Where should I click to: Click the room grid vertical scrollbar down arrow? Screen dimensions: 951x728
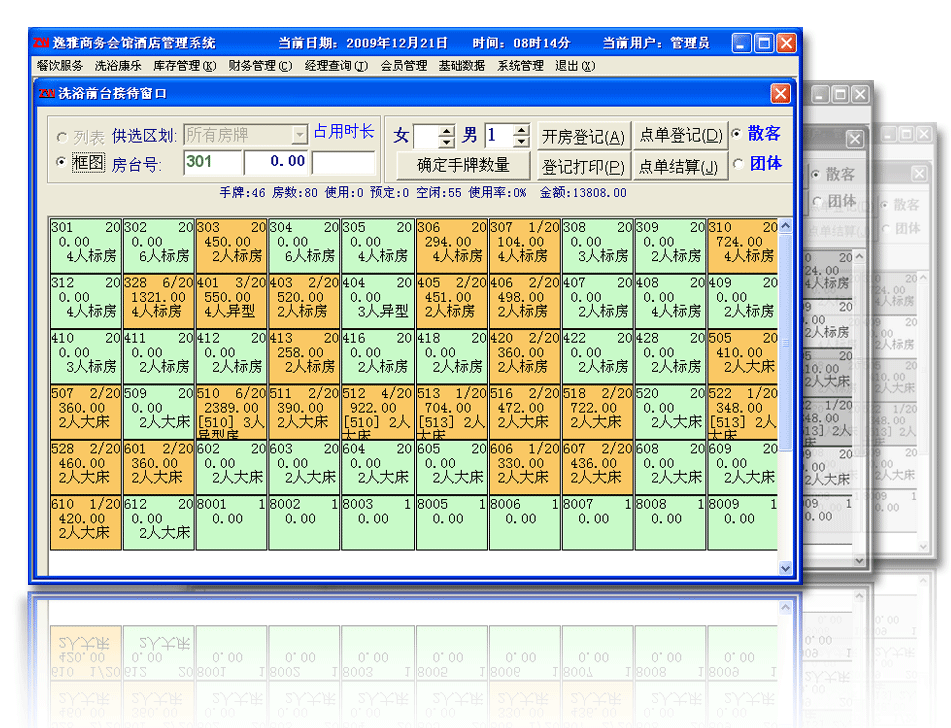pyautogui.click(x=785, y=568)
